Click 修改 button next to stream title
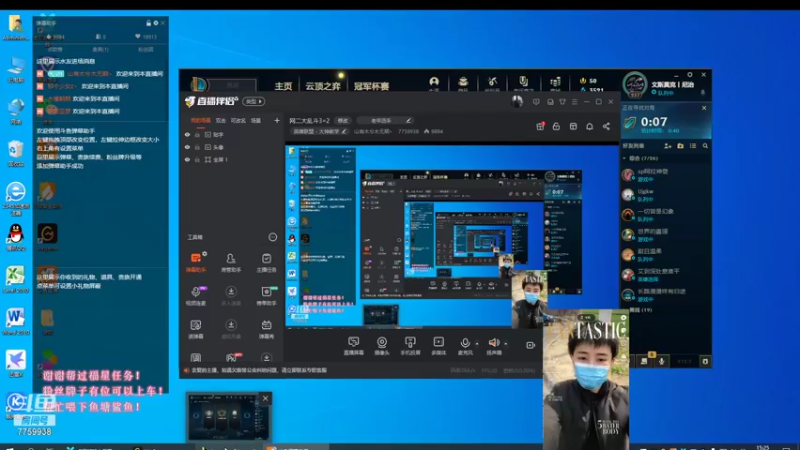Viewport: 800px width, 450px height. [342, 120]
